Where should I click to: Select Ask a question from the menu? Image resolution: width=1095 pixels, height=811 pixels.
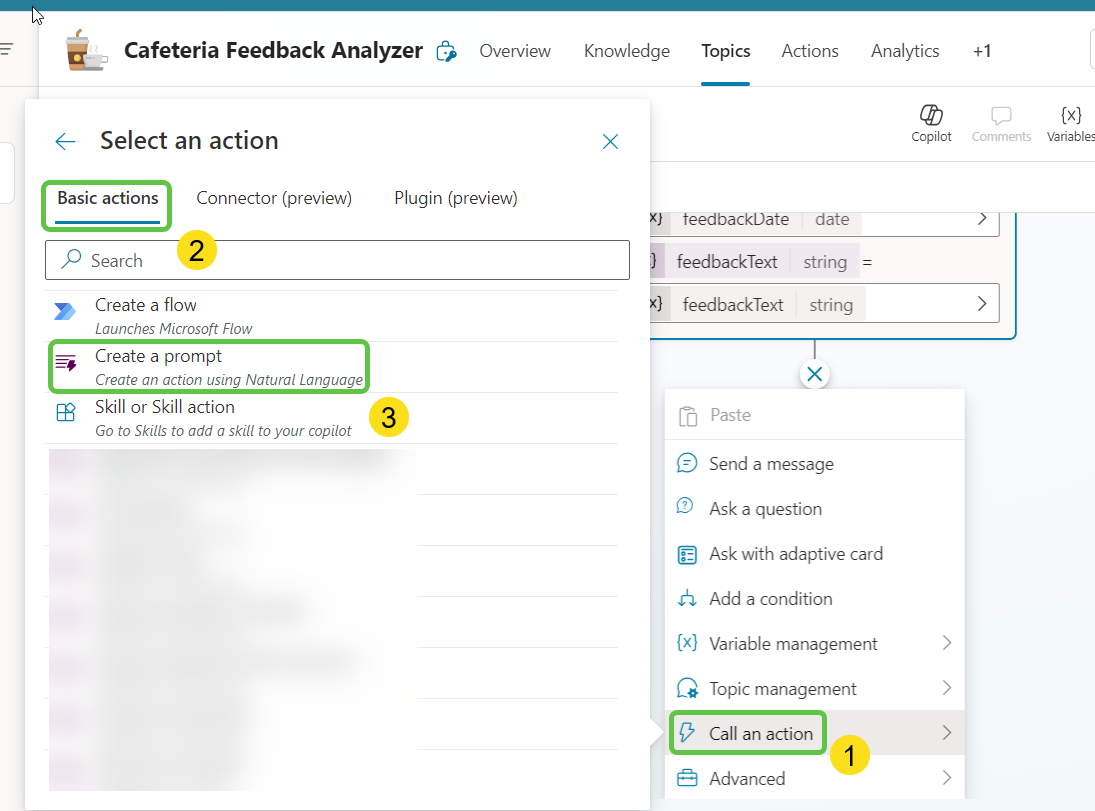click(765, 509)
